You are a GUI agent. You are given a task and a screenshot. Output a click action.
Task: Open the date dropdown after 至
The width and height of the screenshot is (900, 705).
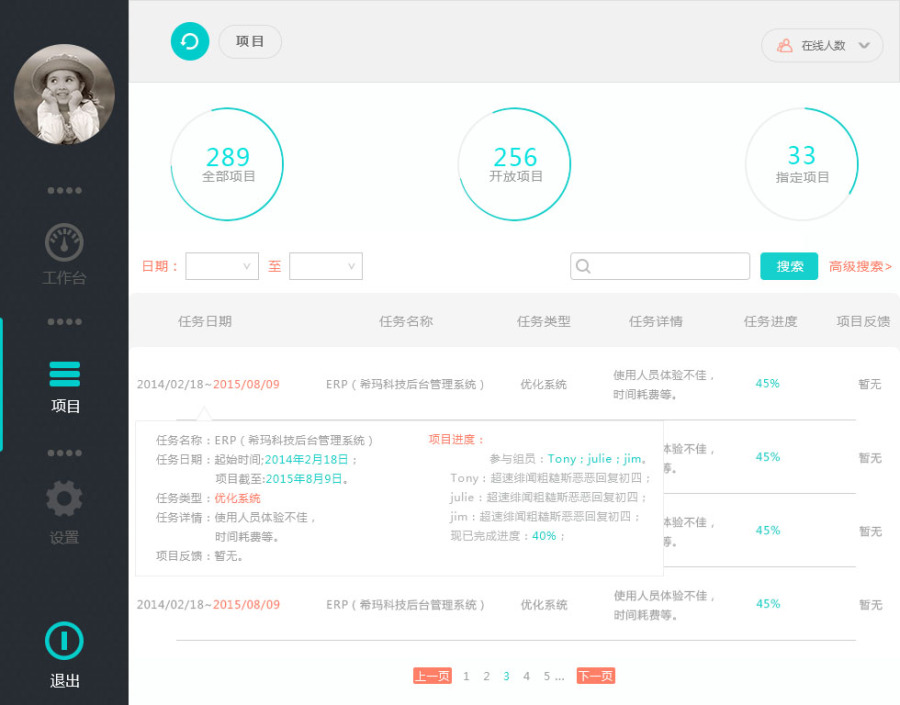[x=327, y=266]
